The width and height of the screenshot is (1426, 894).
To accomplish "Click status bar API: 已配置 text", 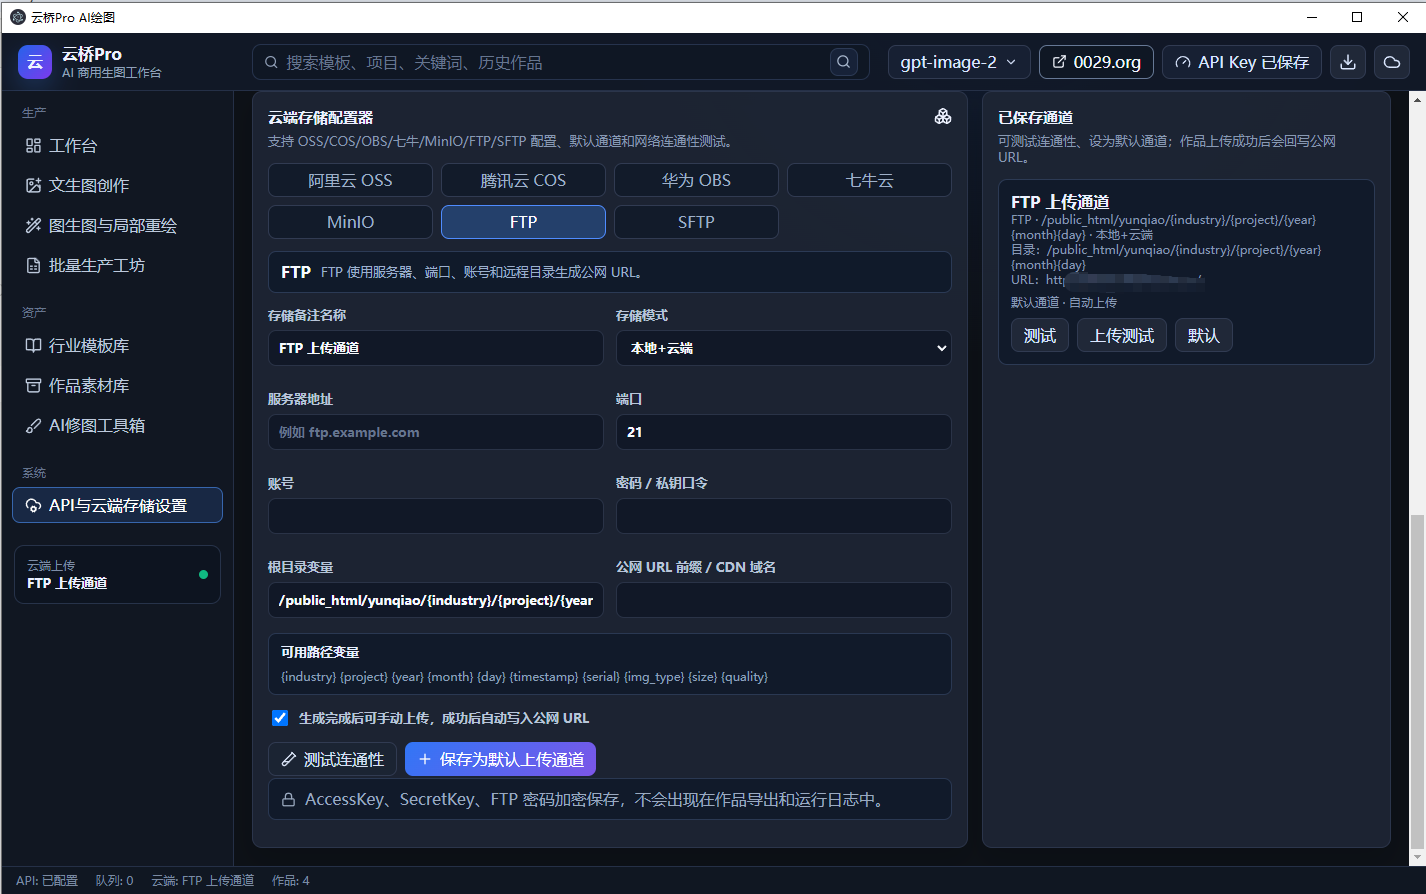I will click(47, 881).
